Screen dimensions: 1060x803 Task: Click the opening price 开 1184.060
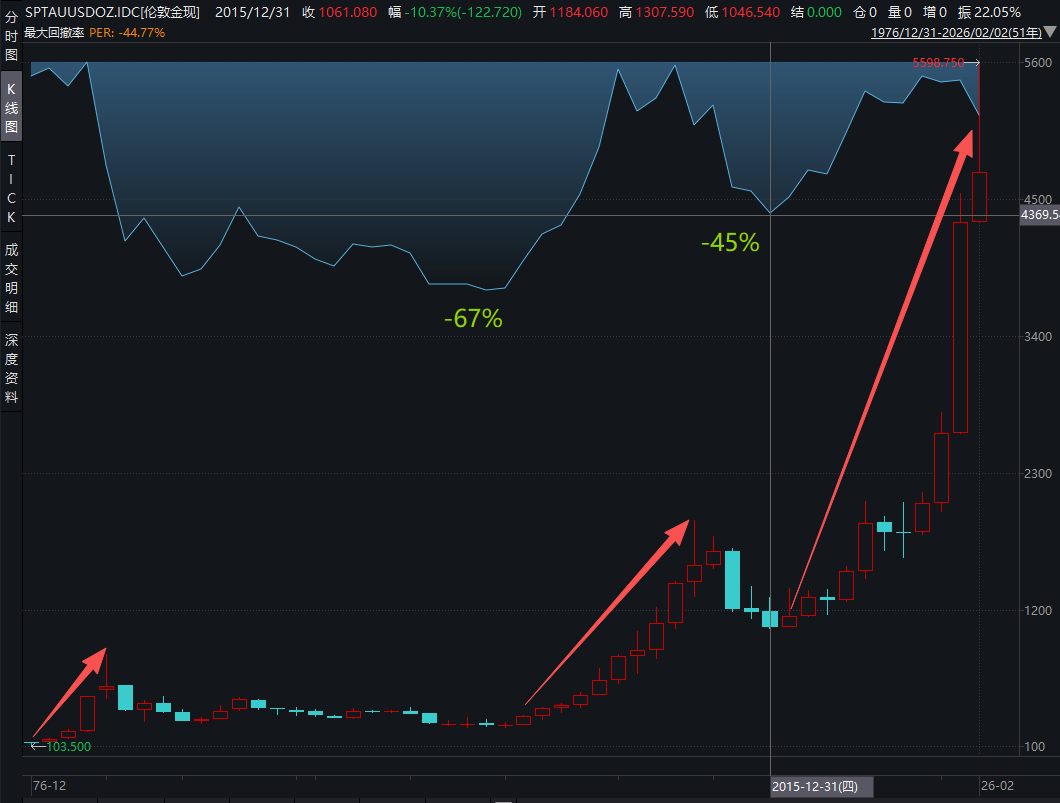pyautogui.click(x=570, y=12)
